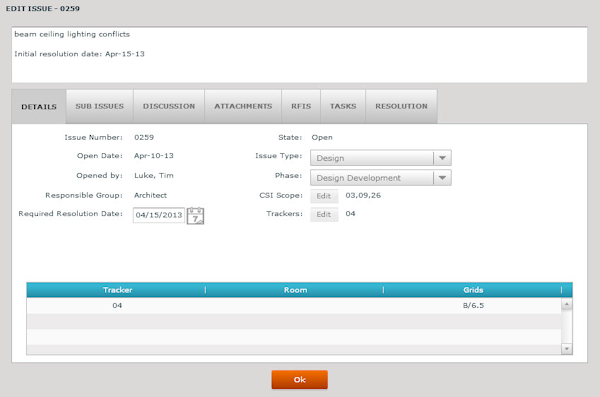Switch to the Tasks tab

point(343,106)
